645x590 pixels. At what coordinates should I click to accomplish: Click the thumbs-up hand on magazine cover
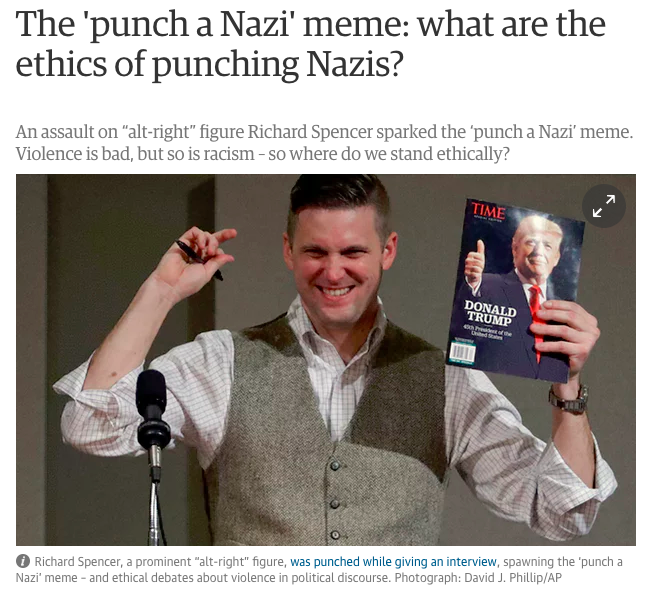pyautogui.click(x=474, y=261)
